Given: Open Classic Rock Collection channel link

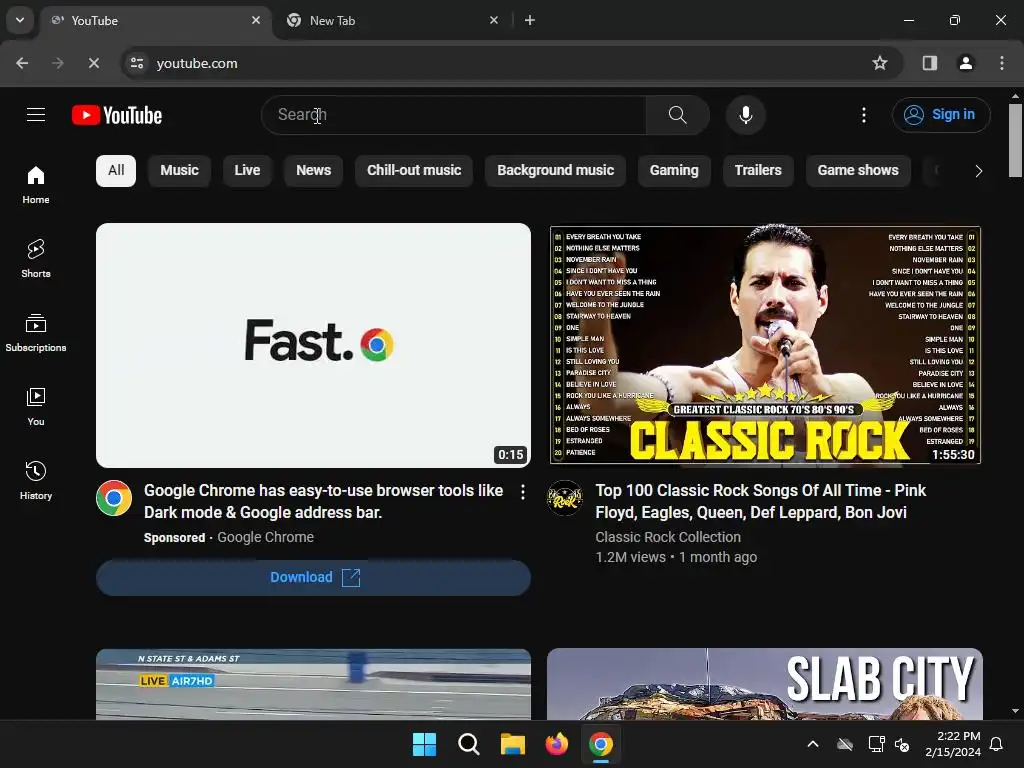Looking at the screenshot, I should click(x=668, y=537).
